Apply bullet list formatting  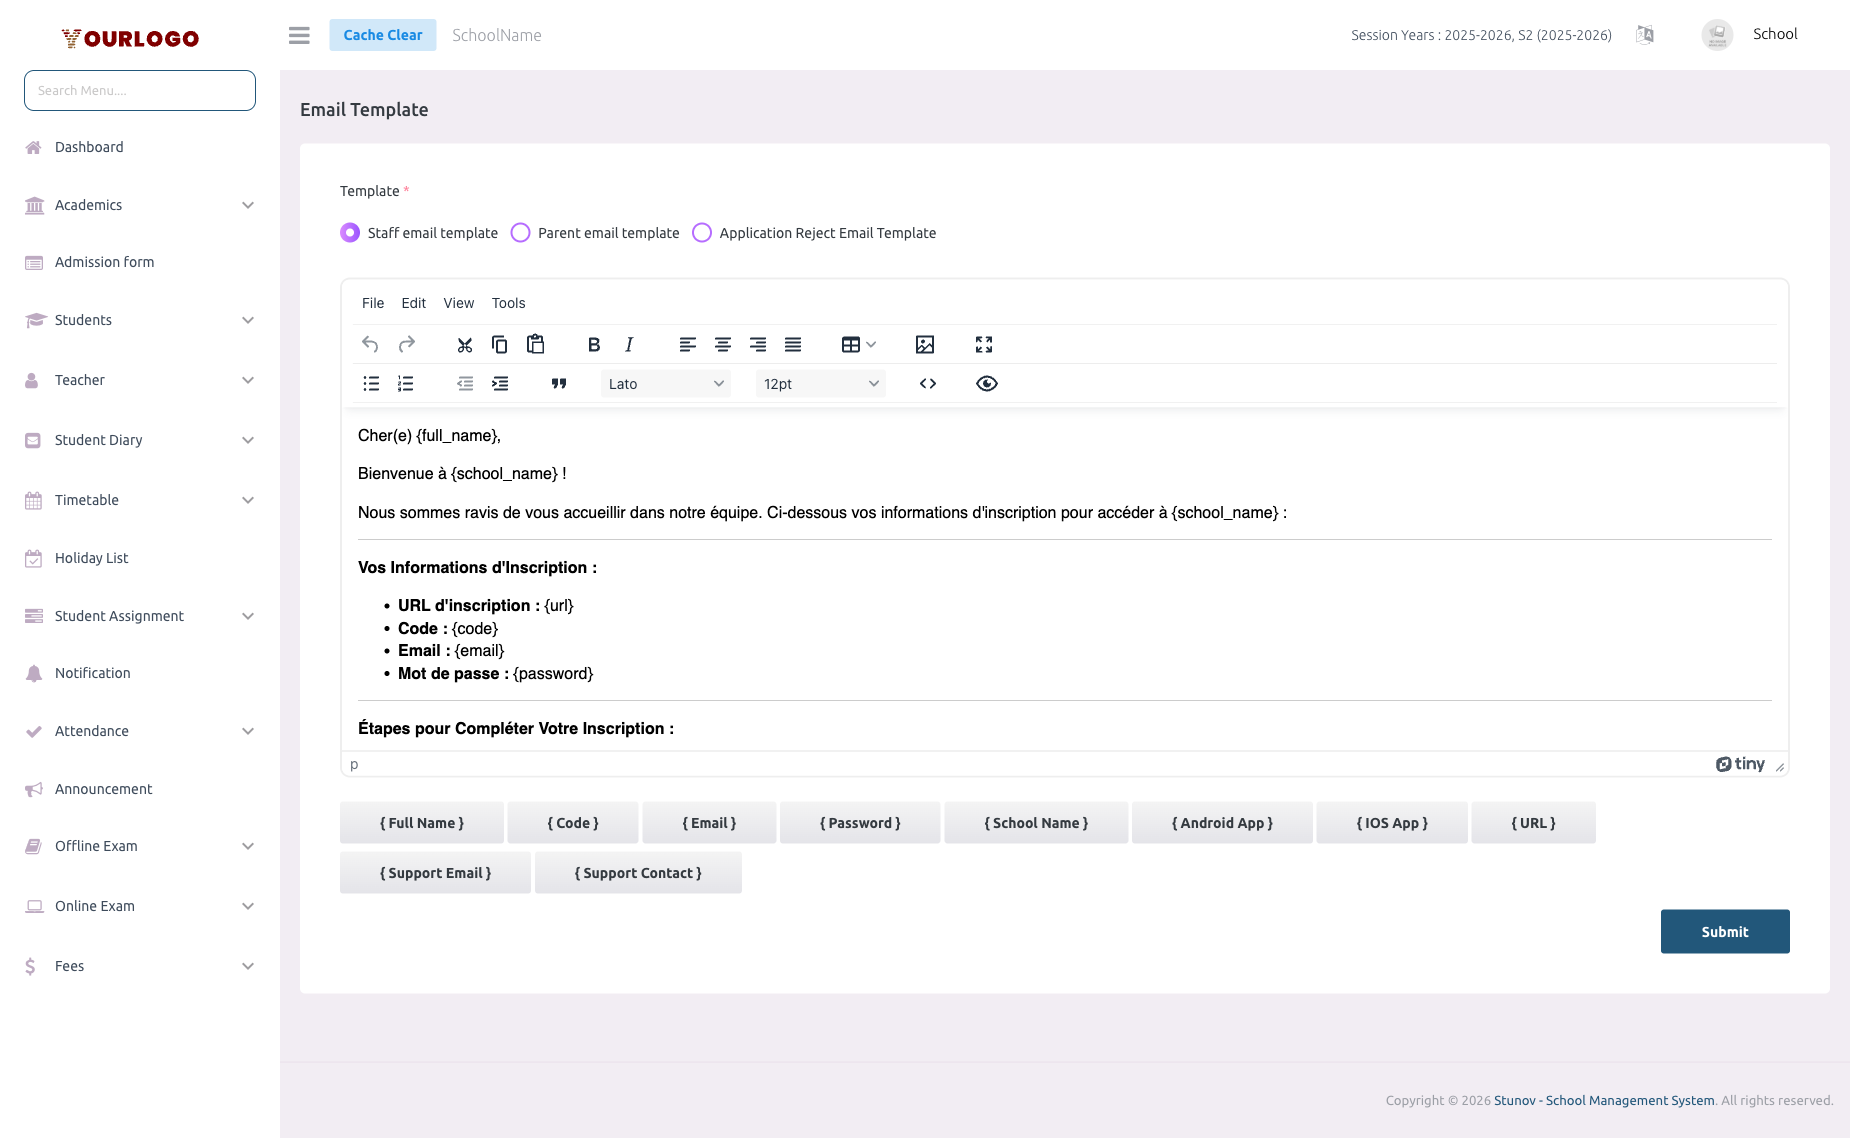click(371, 383)
